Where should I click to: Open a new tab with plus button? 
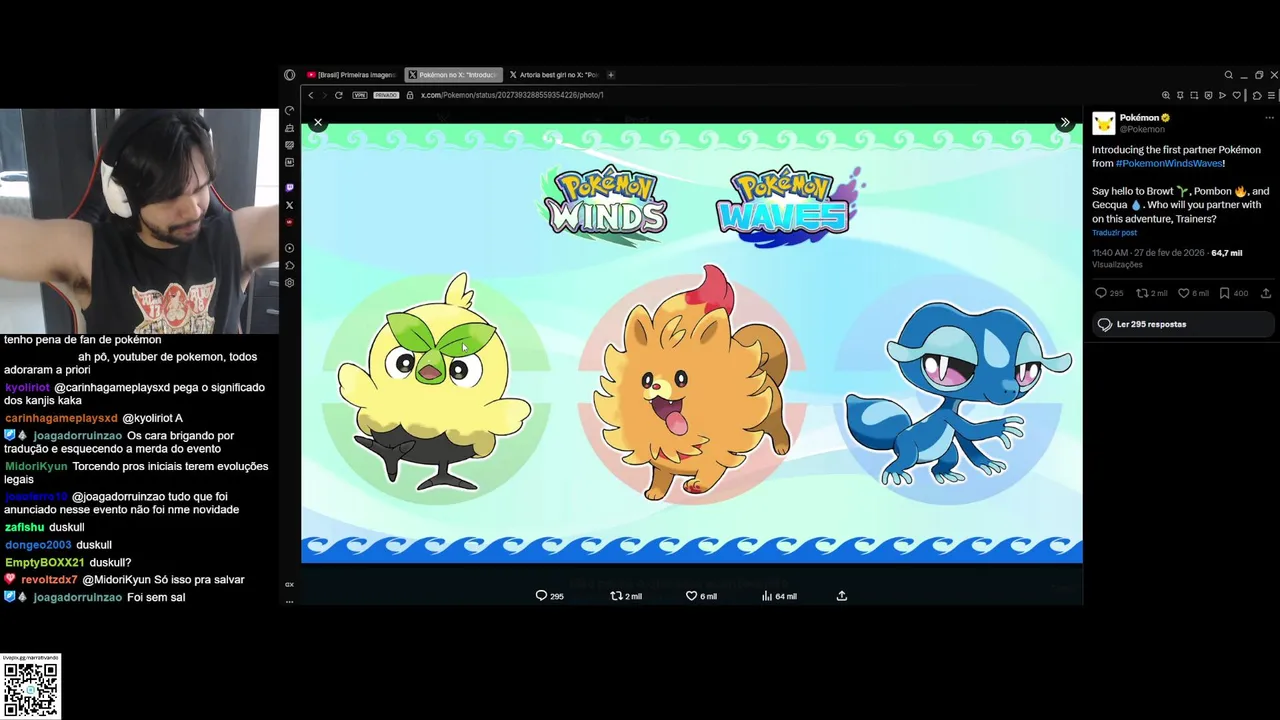pos(611,75)
